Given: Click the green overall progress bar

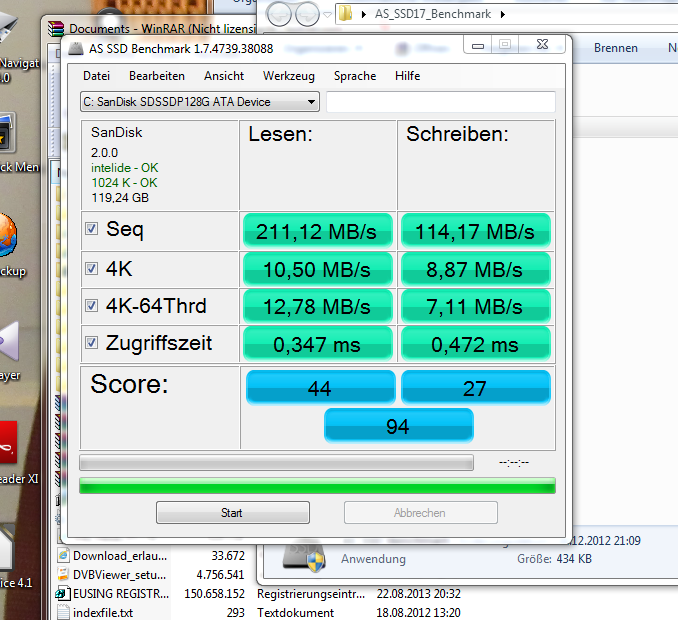Looking at the screenshot, I should click(x=317, y=486).
